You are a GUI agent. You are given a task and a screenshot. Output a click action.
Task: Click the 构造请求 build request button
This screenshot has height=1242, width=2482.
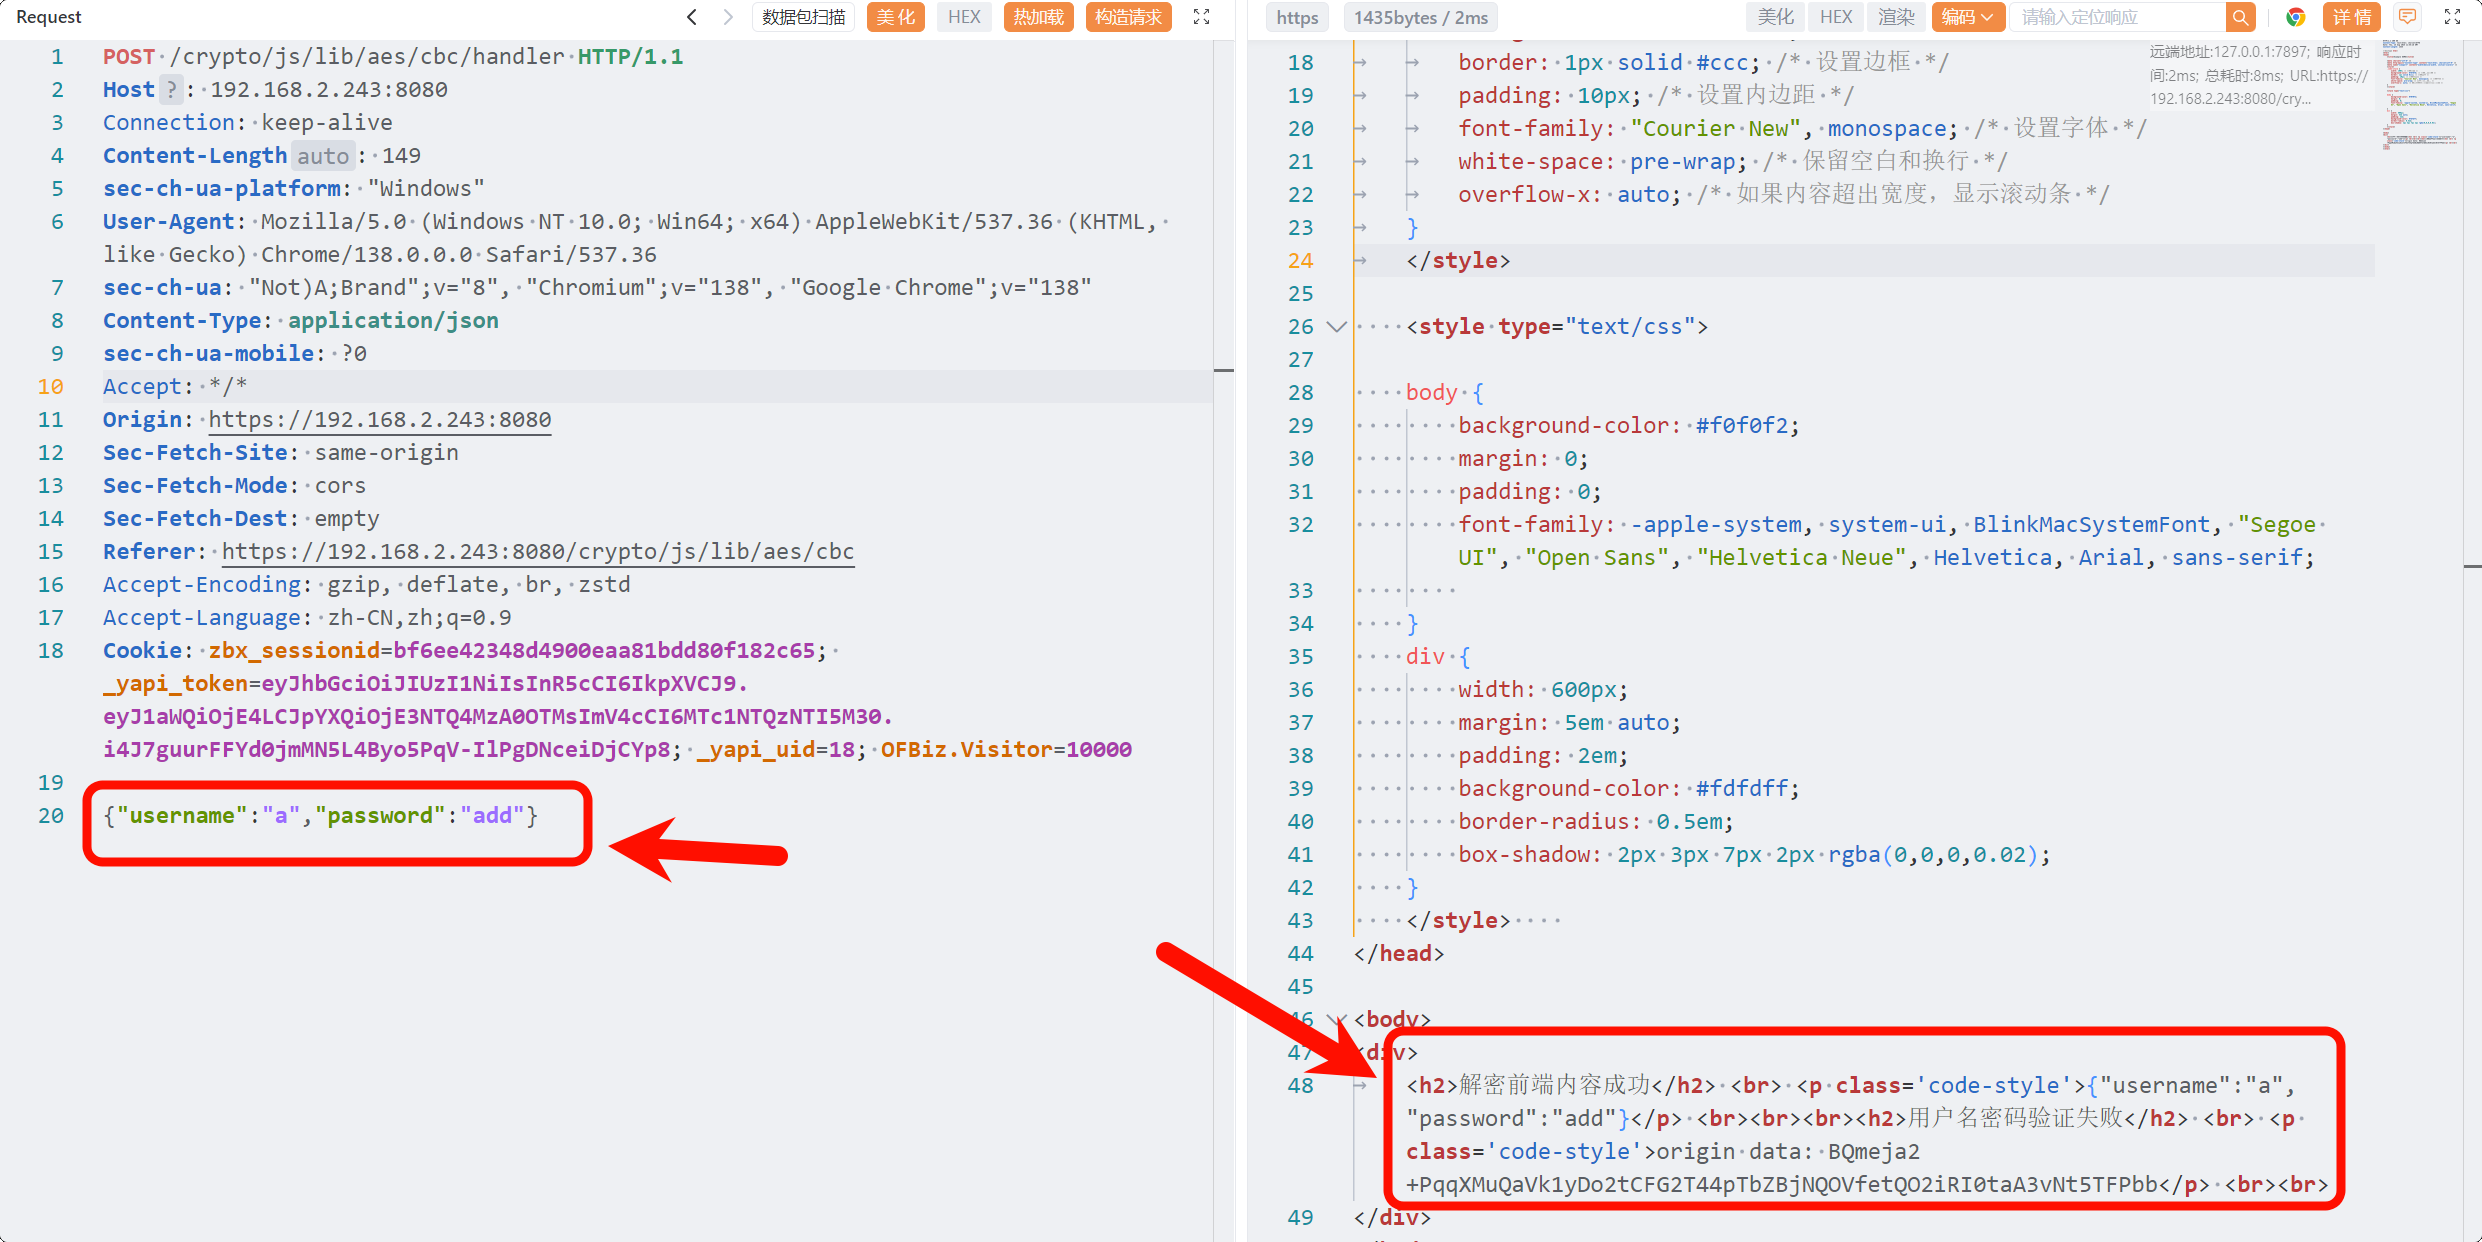[x=1128, y=17]
